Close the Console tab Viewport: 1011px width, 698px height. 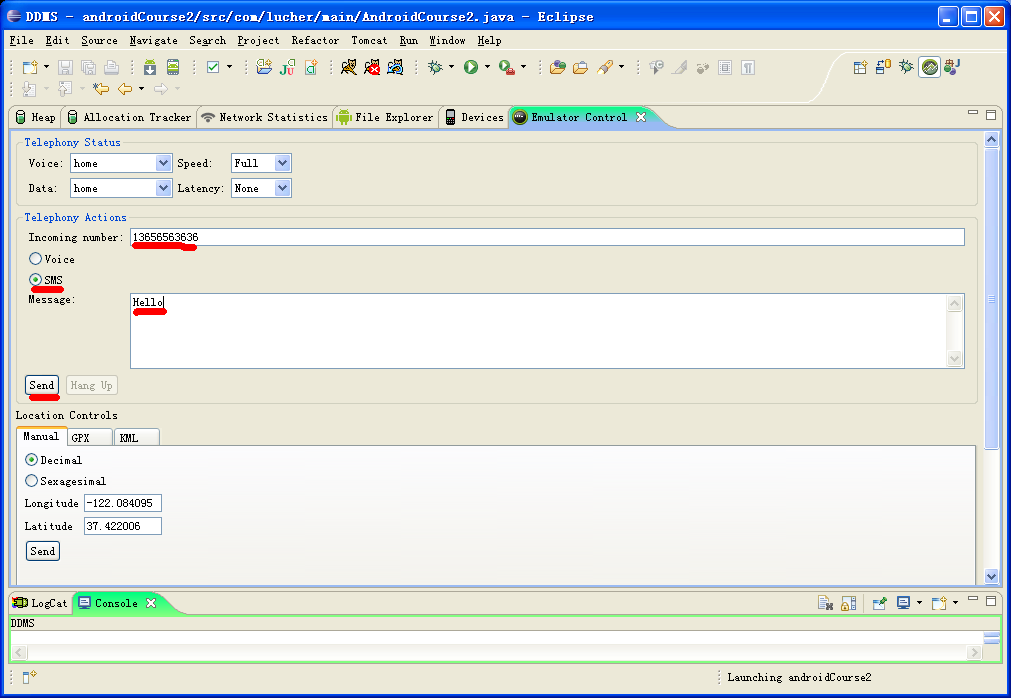point(151,603)
